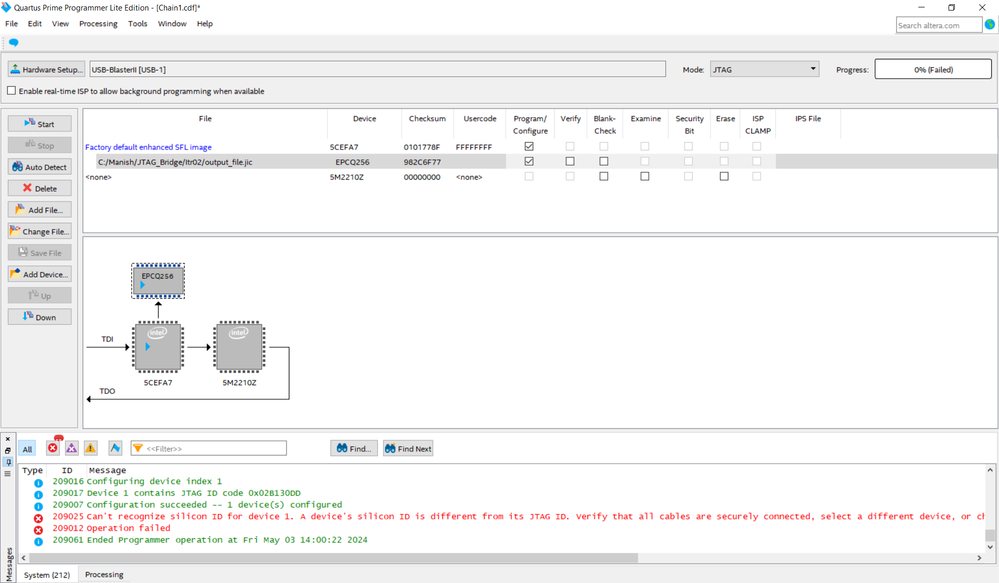Open the View menu

click(61, 24)
